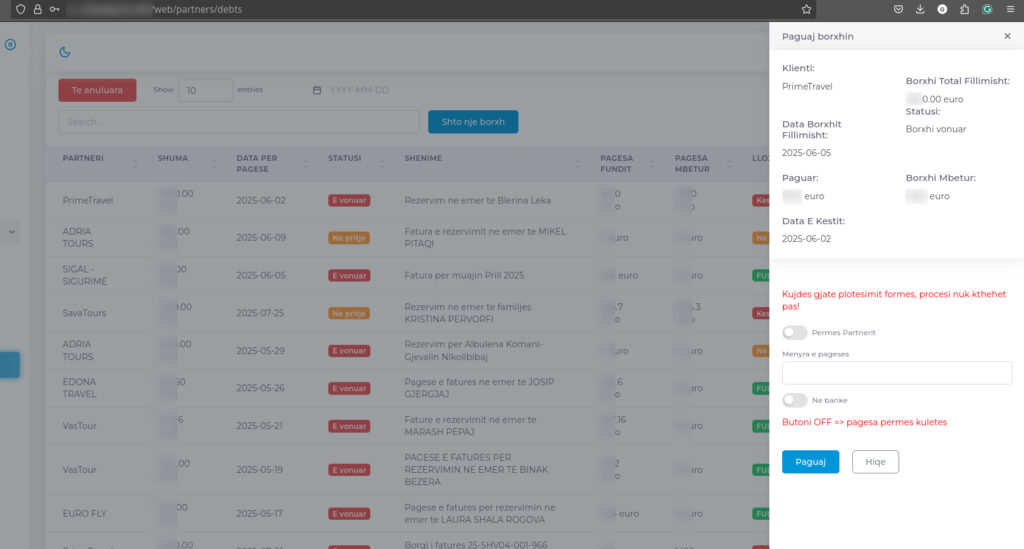Click the Hiqe button
Viewport: 1024px width, 549px height.
[875, 462]
